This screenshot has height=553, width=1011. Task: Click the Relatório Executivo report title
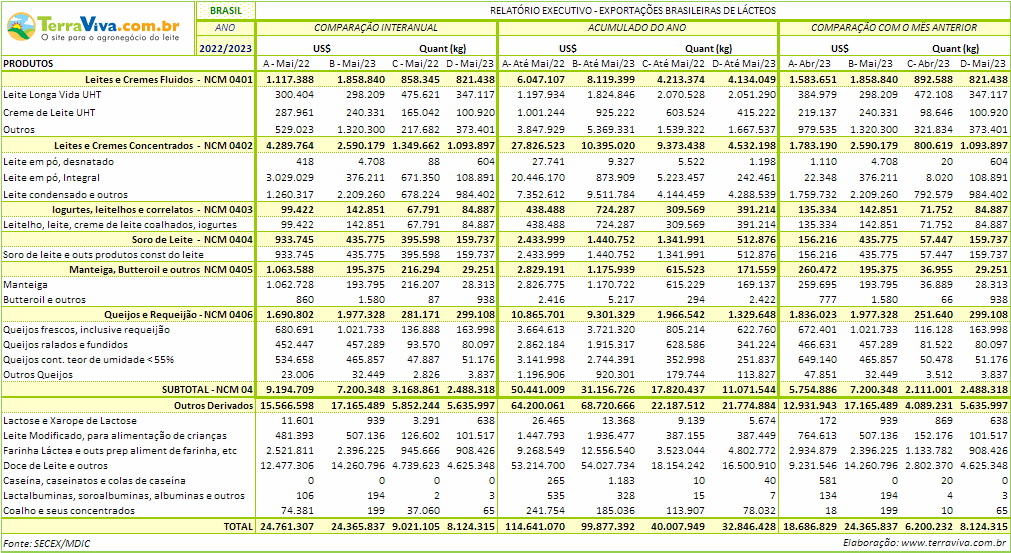(x=632, y=9)
